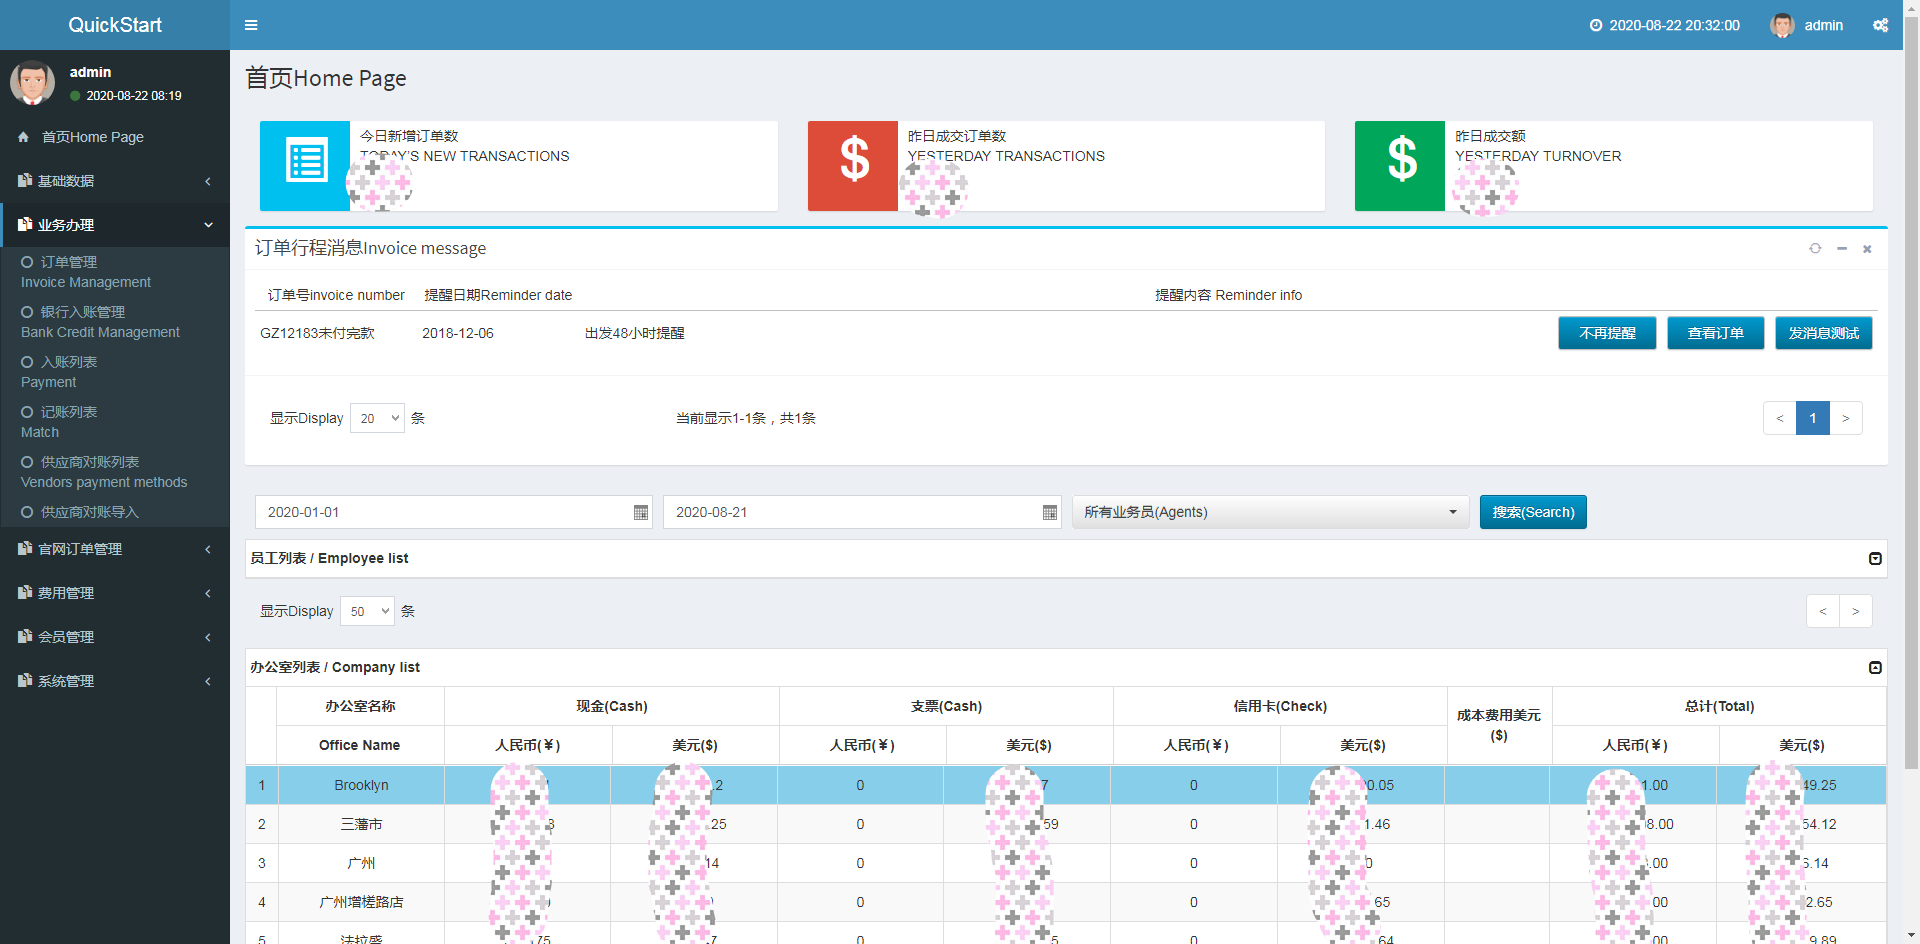Click the blue Today's New Transactions list icon

[x=305, y=166]
